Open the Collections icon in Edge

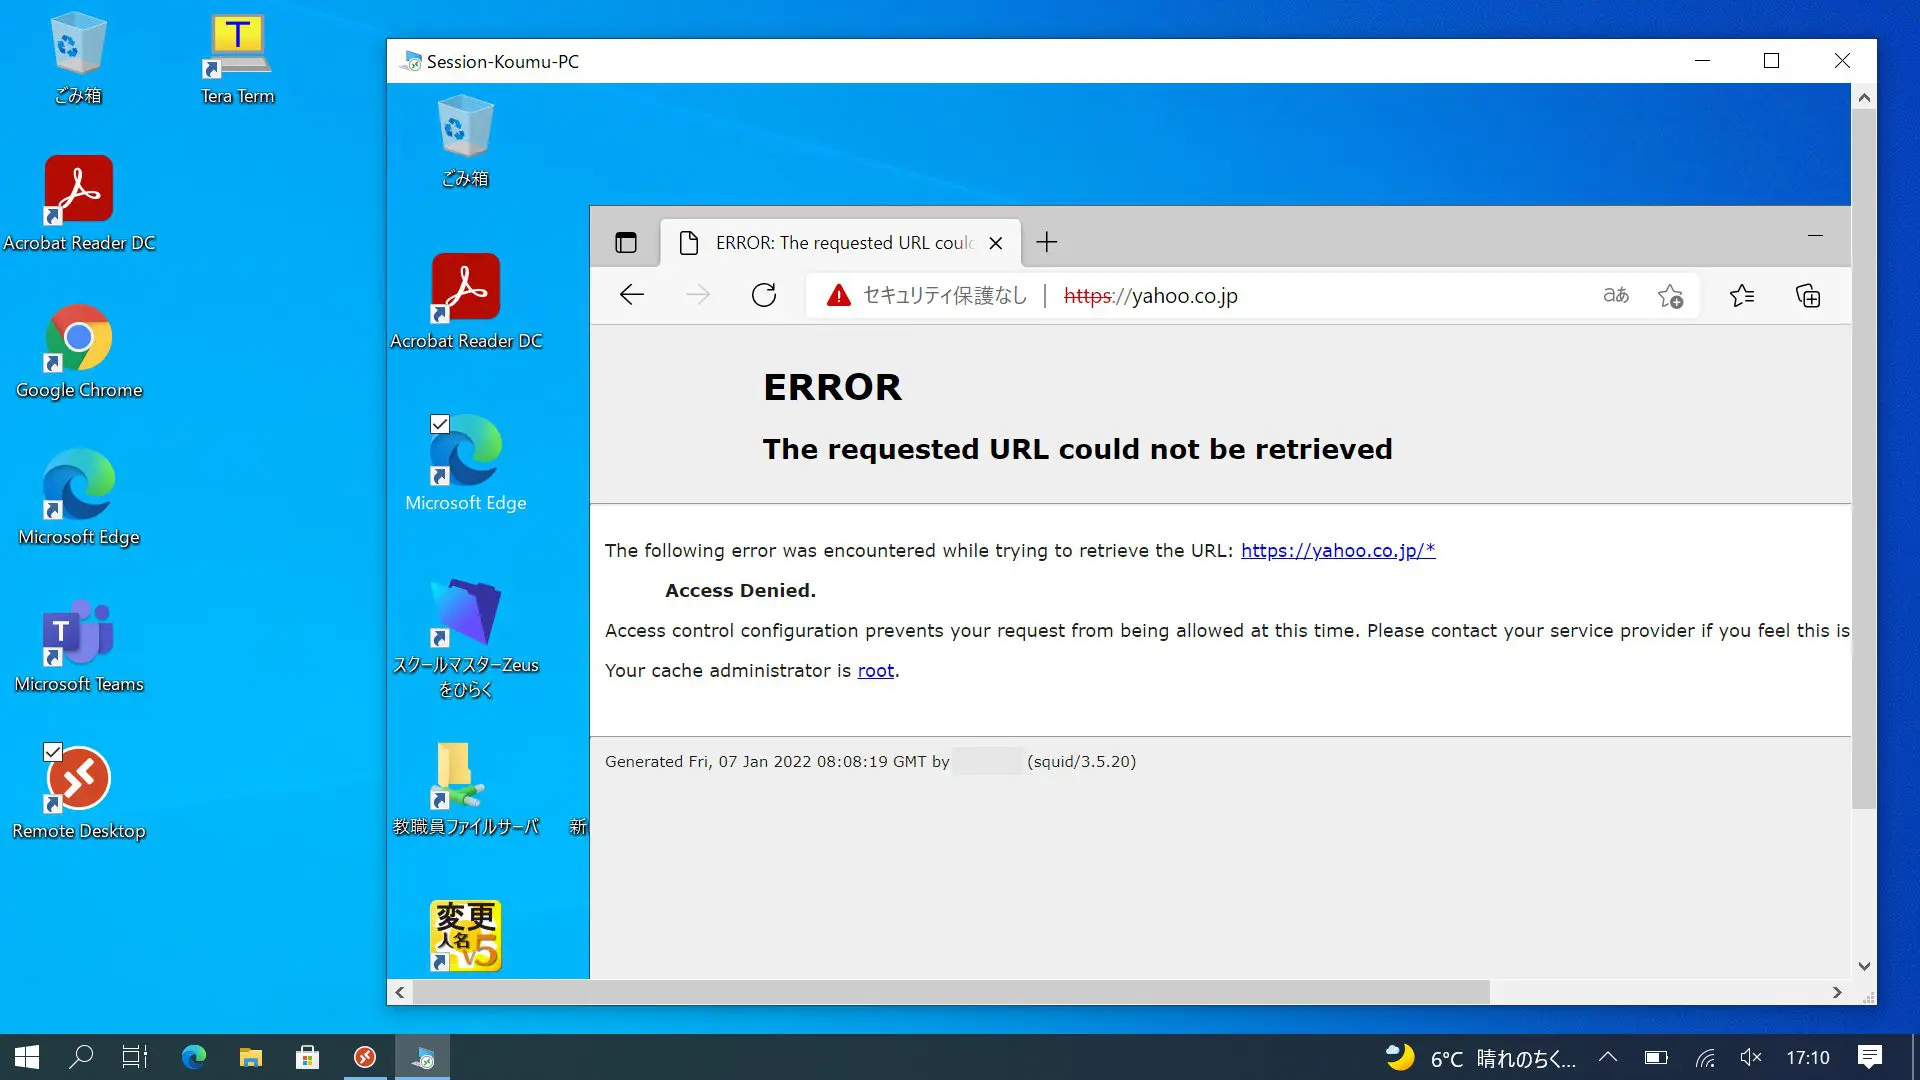(x=1808, y=296)
